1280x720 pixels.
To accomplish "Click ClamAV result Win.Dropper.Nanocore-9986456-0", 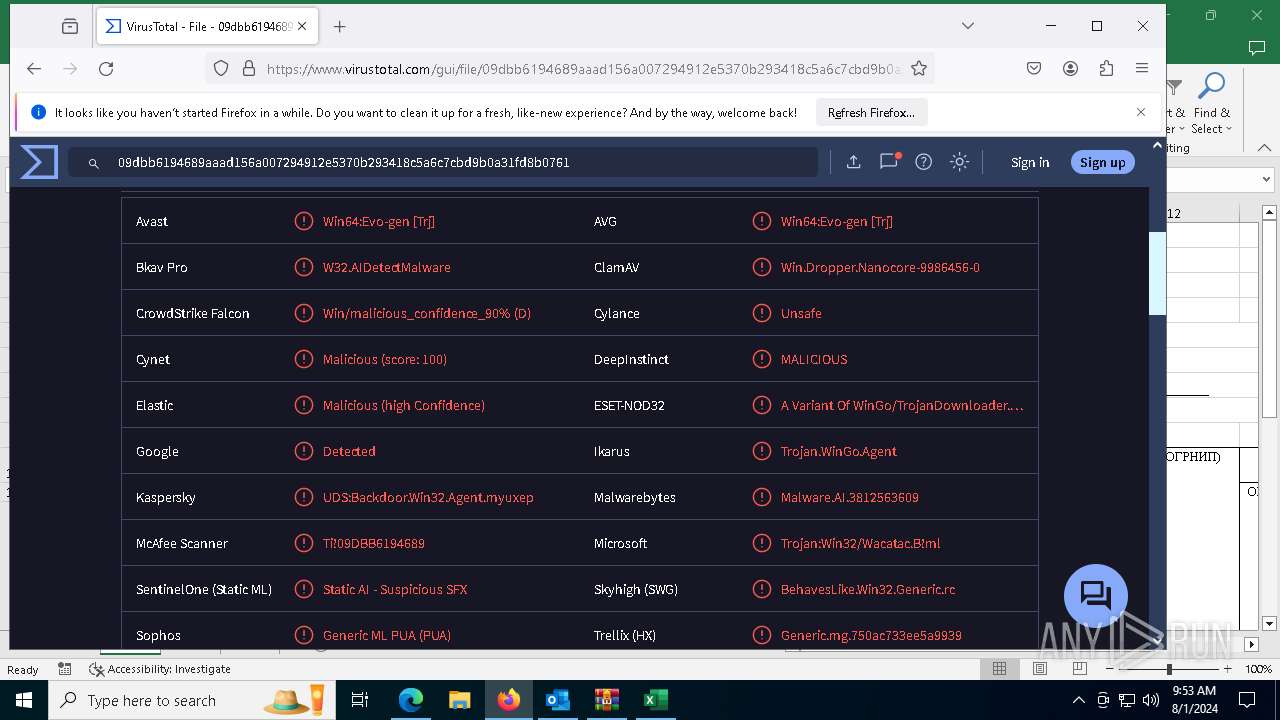I will coord(880,267).
